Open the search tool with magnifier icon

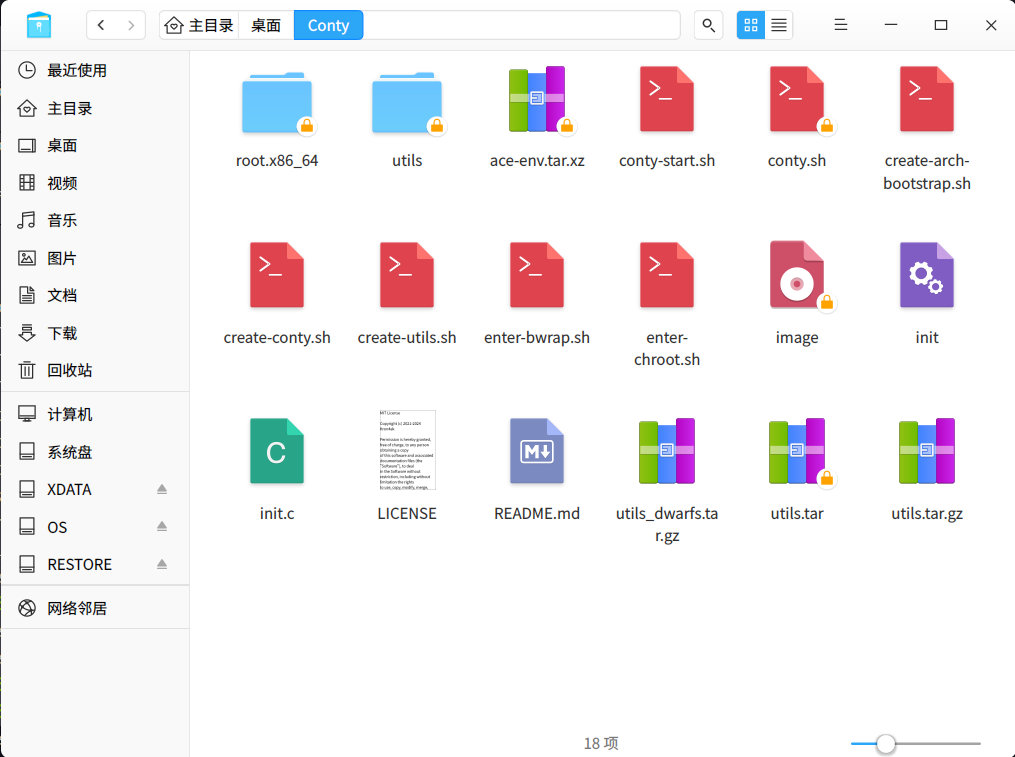point(709,25)
